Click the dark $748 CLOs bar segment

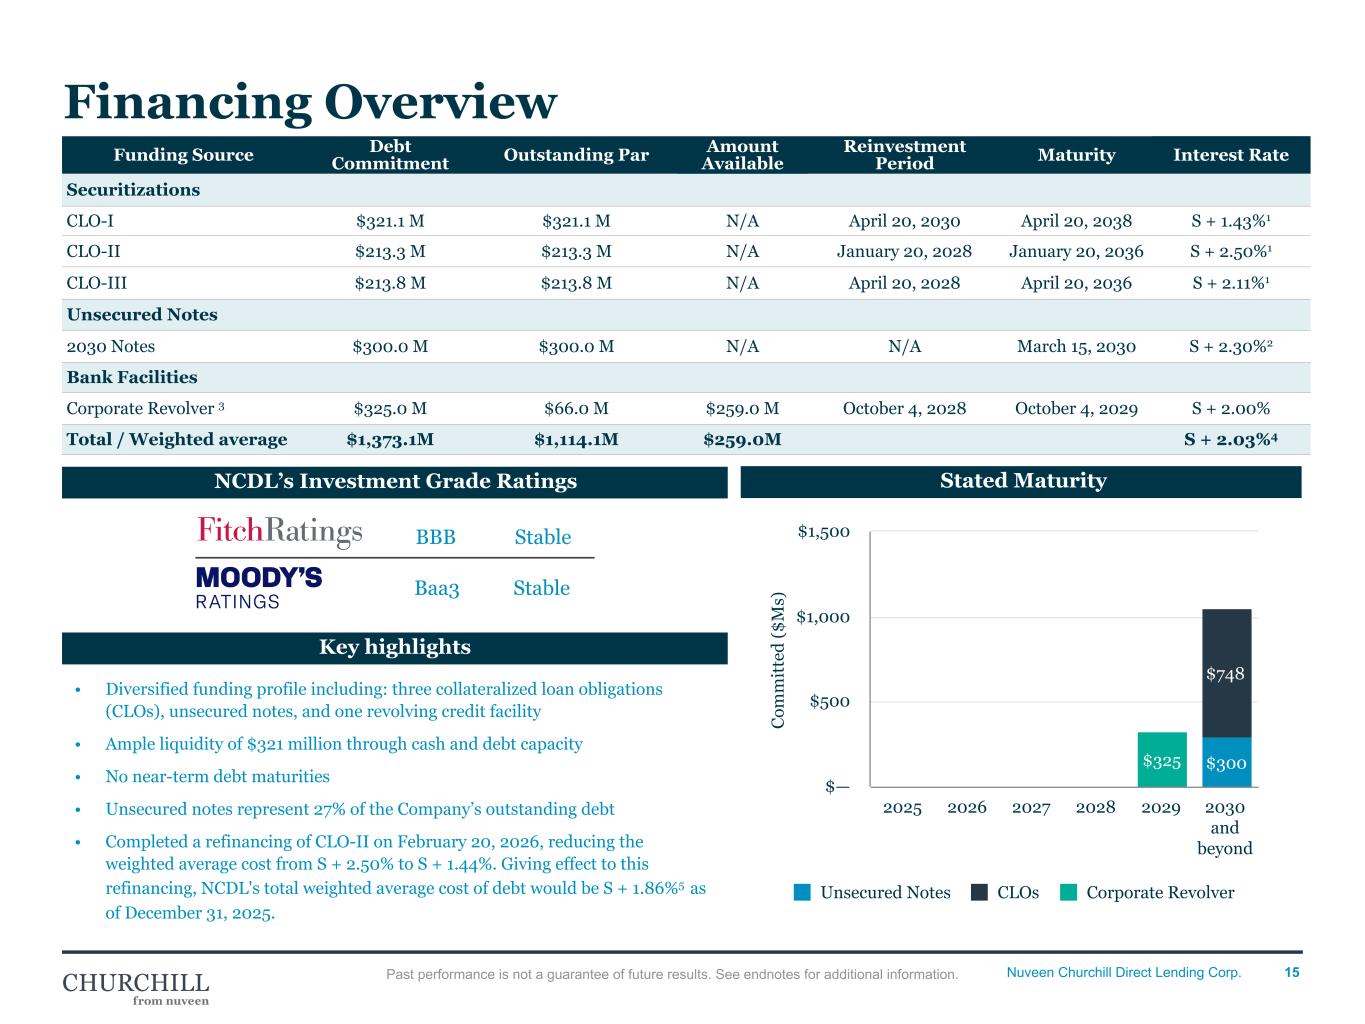[1225, 673]
